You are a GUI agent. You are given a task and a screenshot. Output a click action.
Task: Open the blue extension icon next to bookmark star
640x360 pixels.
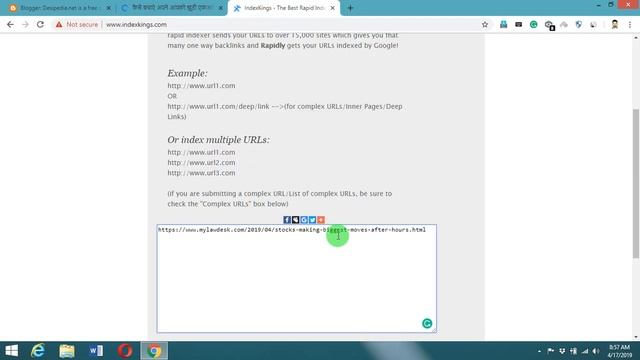coord(504,24)
